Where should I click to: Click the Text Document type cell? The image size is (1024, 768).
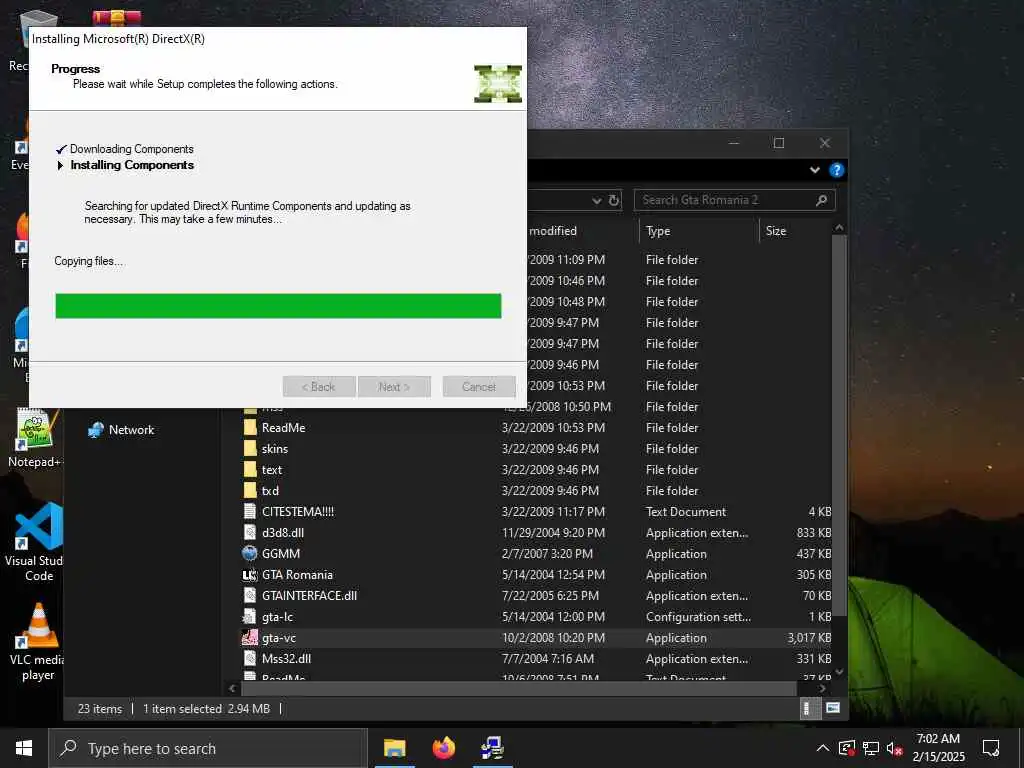point(686,512)
